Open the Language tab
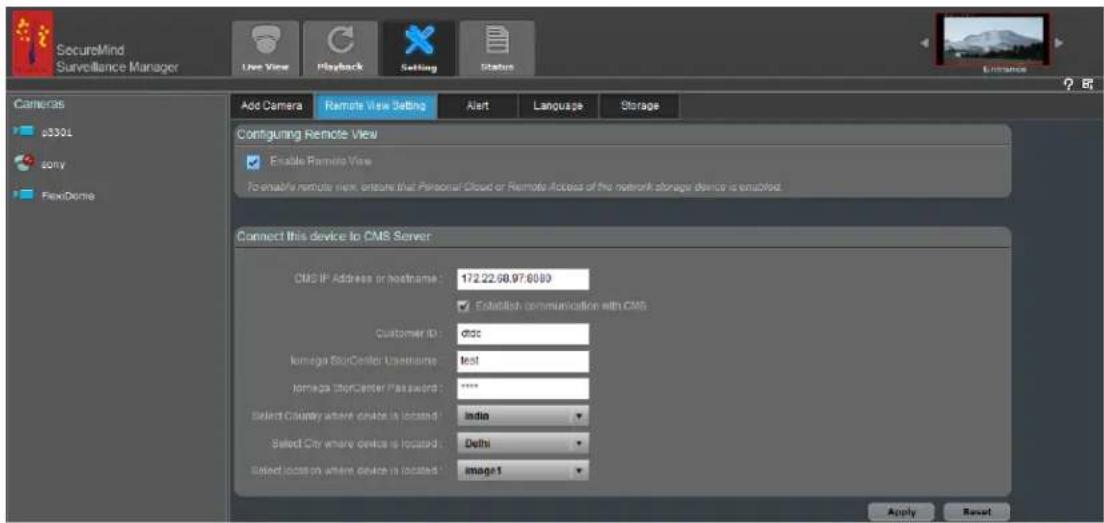 [x=558, y=106]
